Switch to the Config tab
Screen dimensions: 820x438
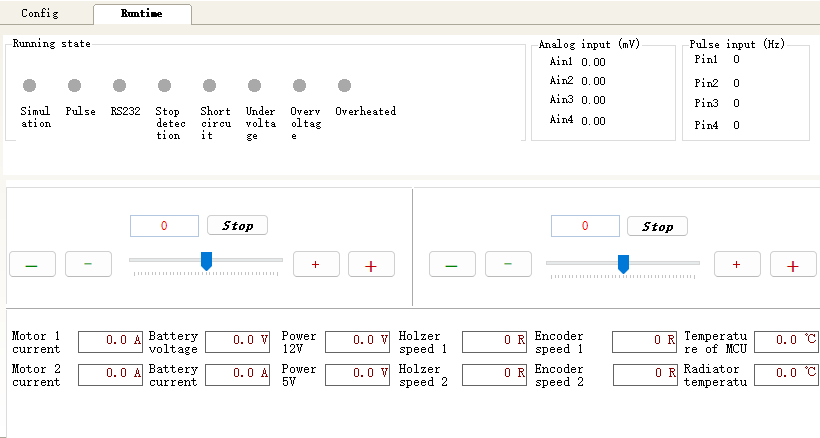[40, 14]
